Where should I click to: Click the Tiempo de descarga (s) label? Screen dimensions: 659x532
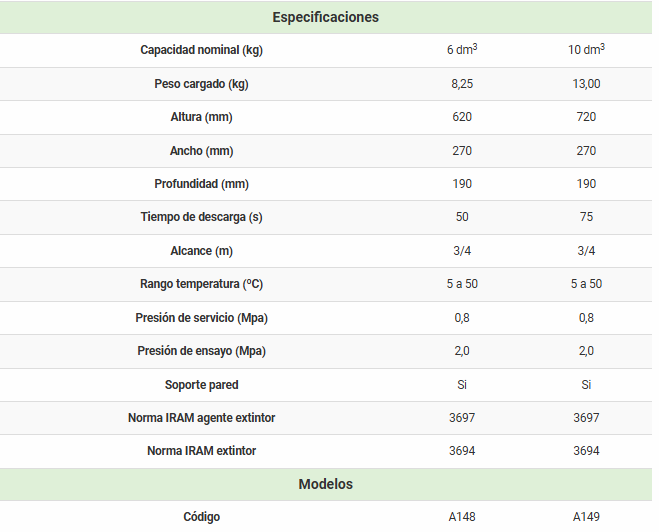[201, 217]
